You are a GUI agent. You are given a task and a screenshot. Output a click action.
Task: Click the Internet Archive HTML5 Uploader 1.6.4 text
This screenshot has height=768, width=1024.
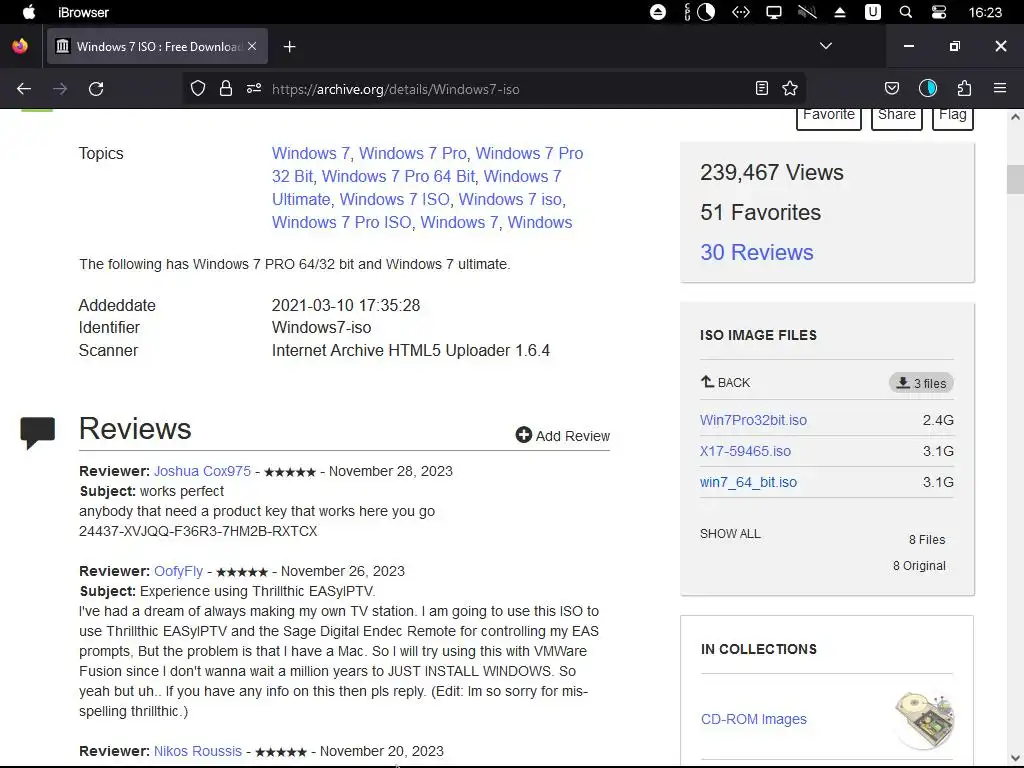pos(411,351)
